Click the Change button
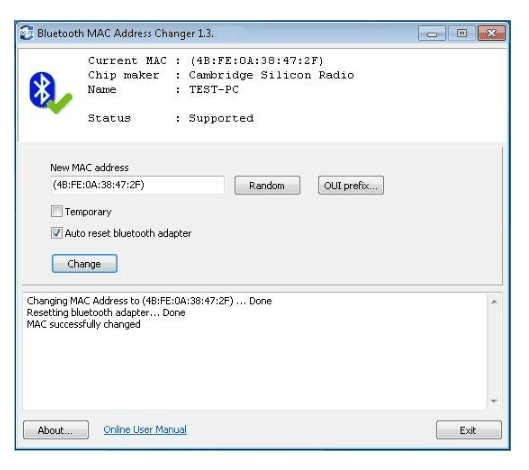 (84, 264)
